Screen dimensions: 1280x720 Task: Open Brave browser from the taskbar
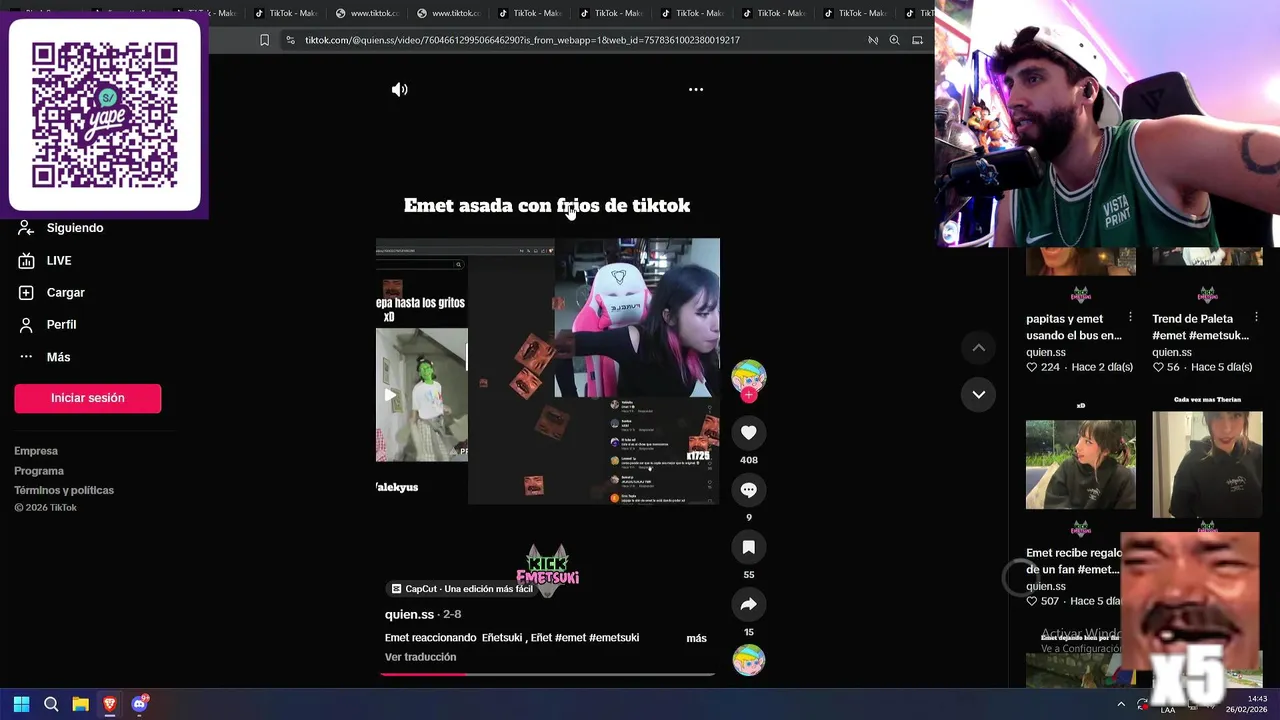tap(110, 704)
